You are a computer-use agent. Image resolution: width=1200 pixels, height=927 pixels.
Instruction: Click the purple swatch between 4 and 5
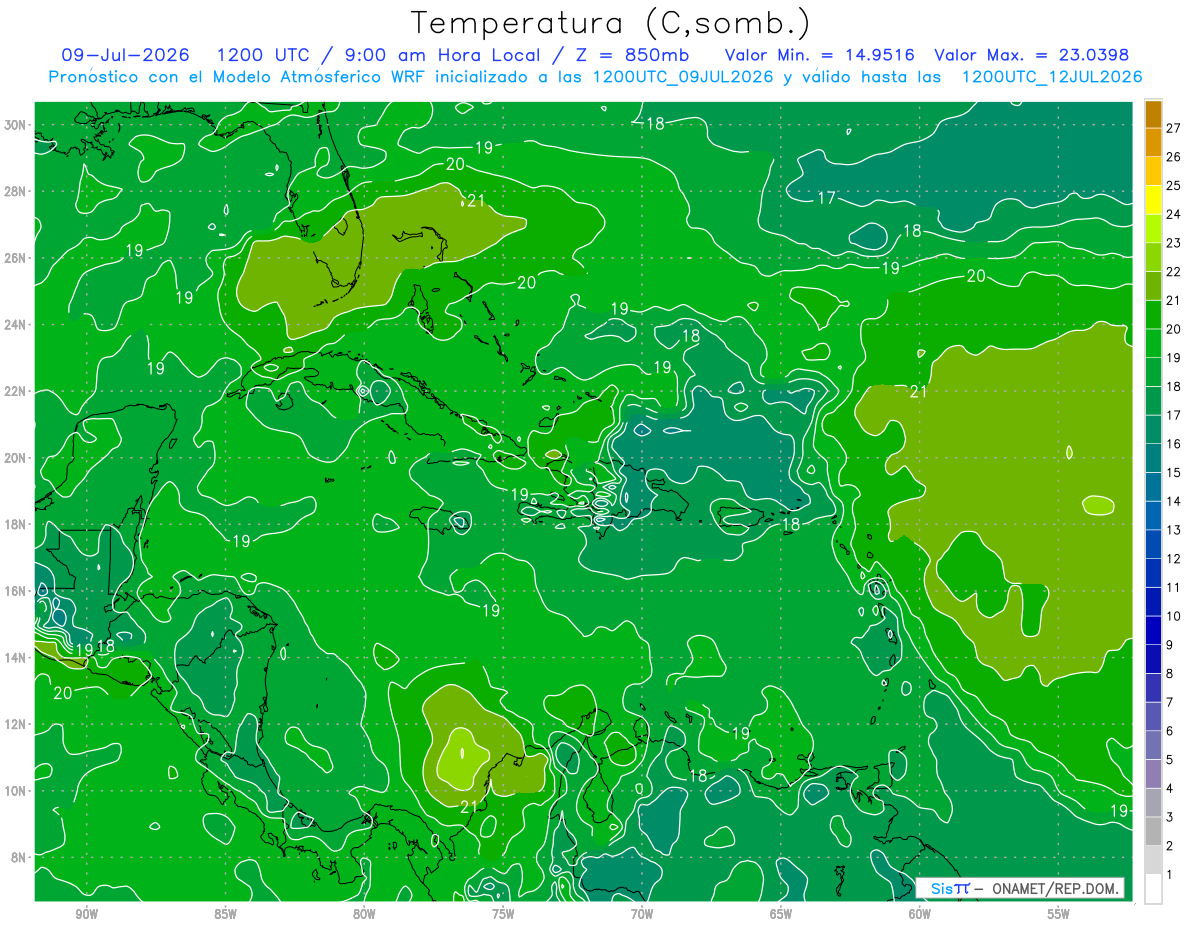[1153, 774]
